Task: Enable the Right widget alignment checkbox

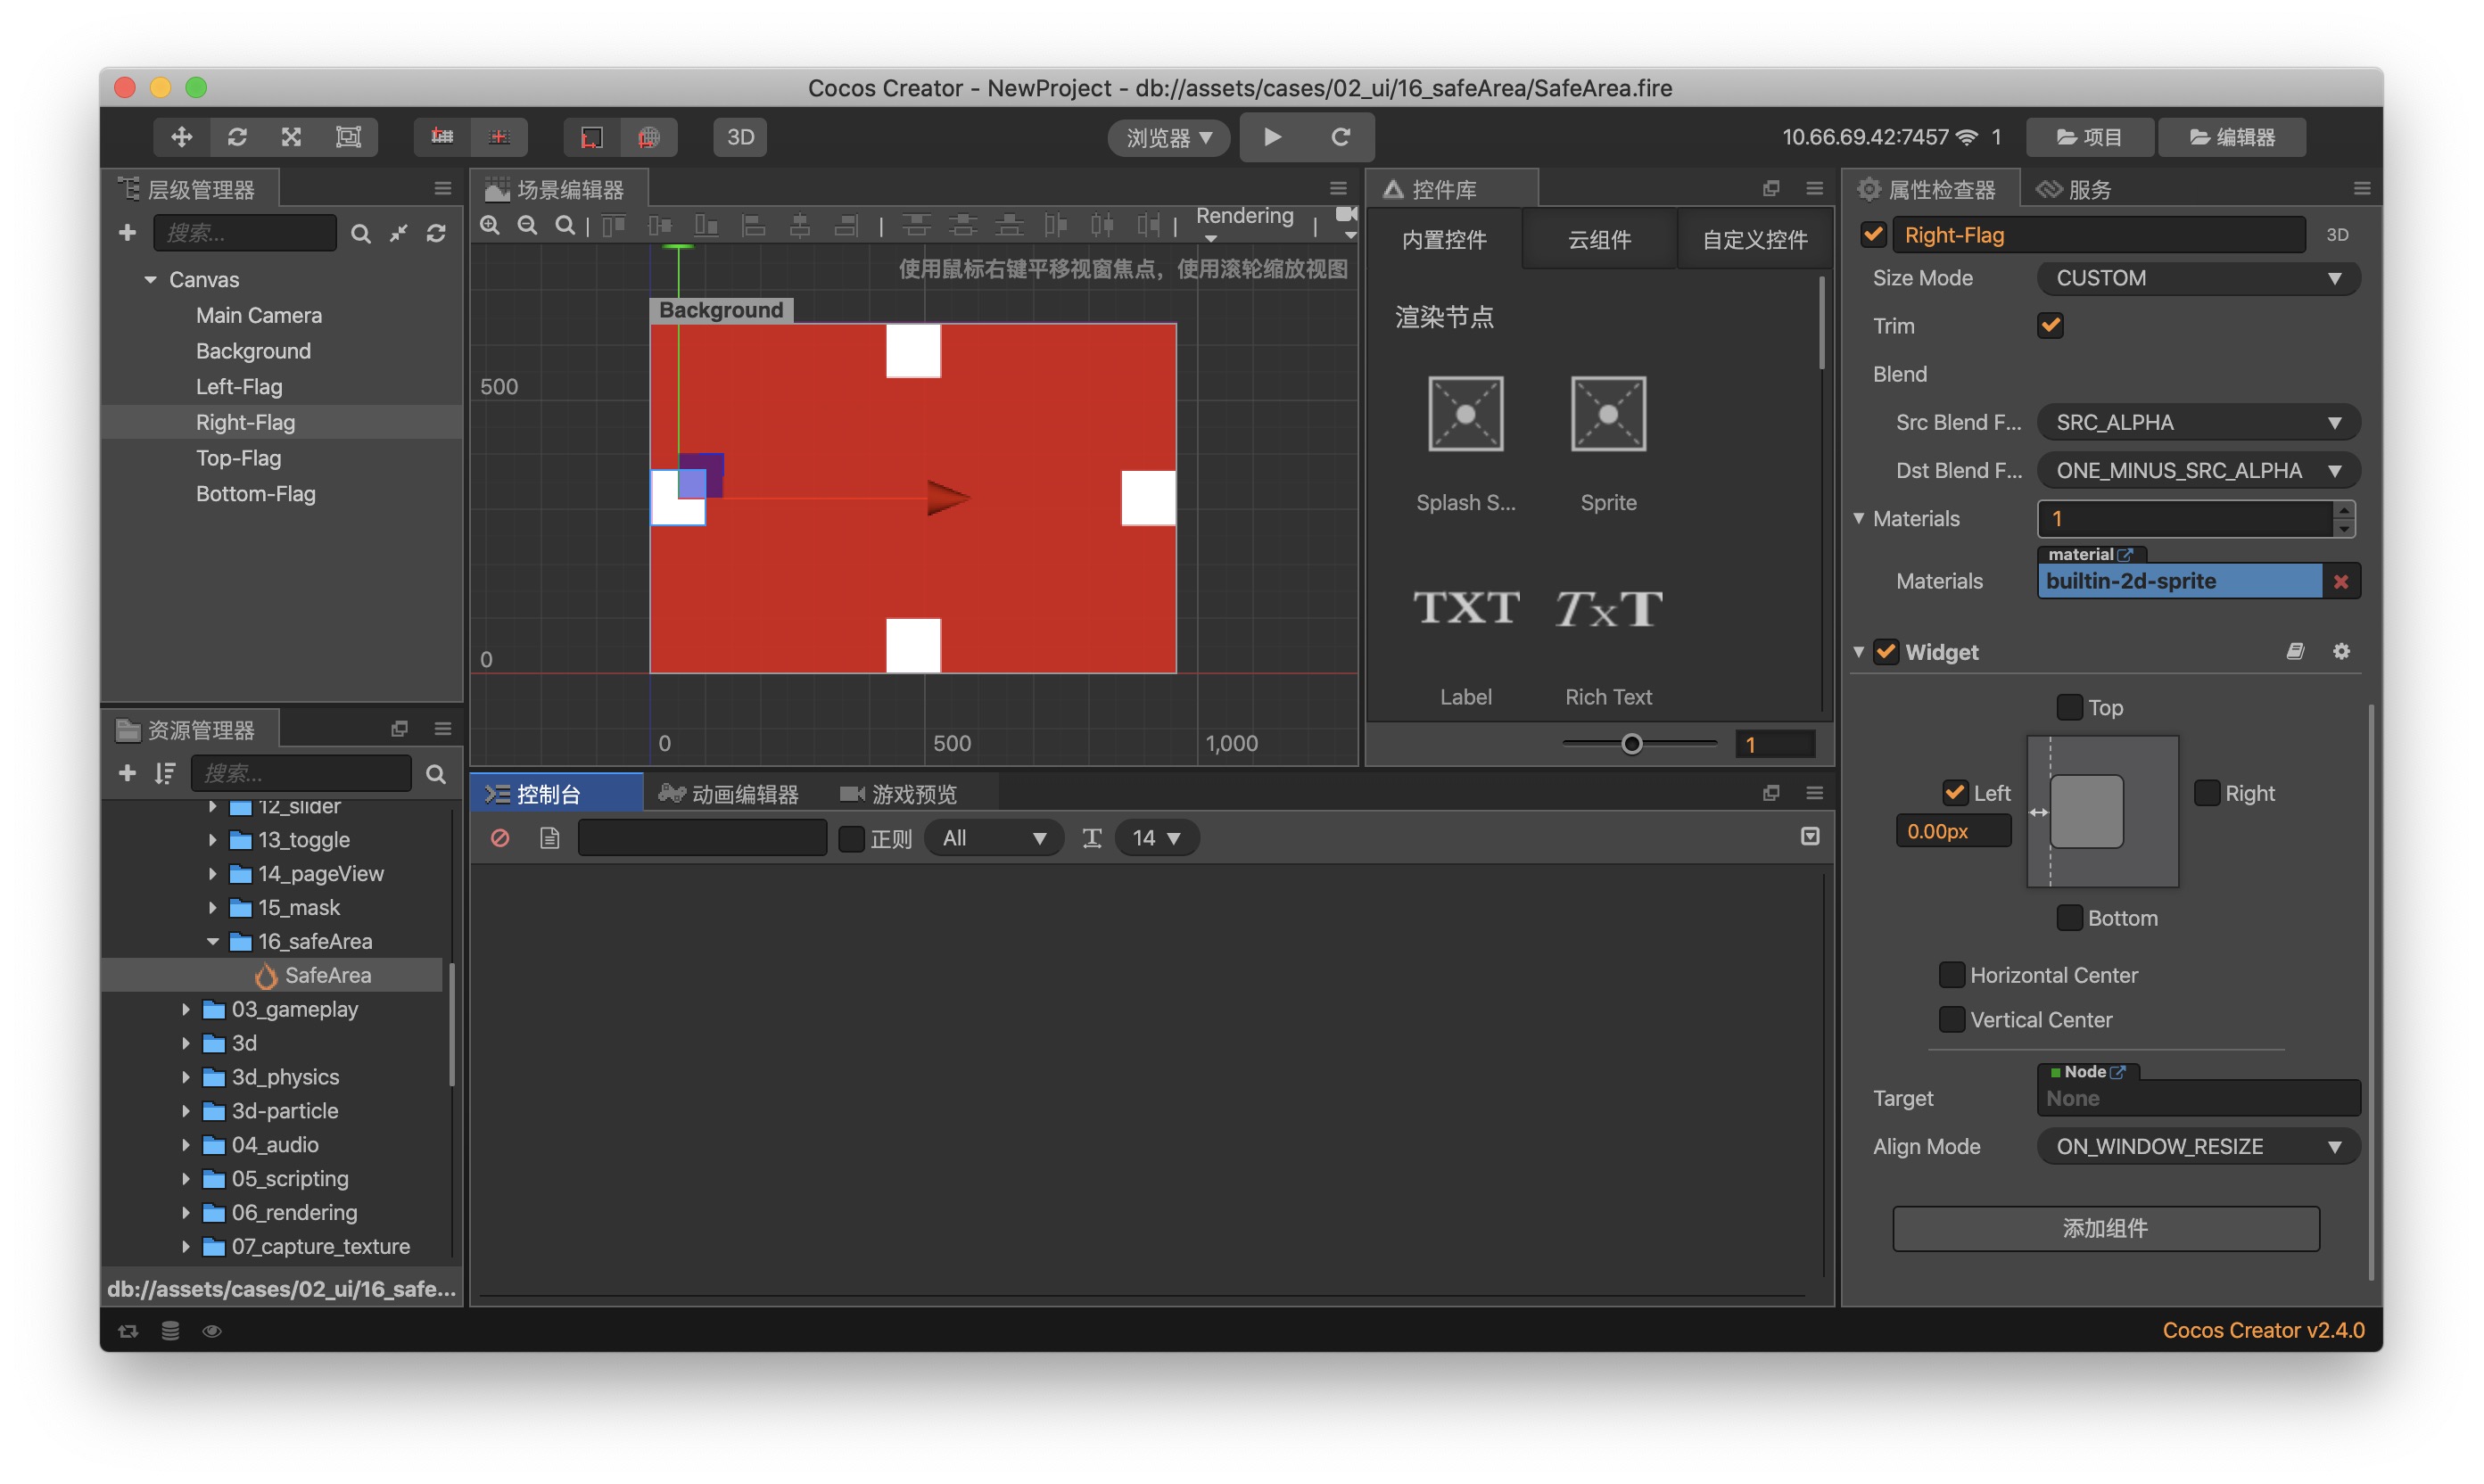Action: coord(2206,793)
